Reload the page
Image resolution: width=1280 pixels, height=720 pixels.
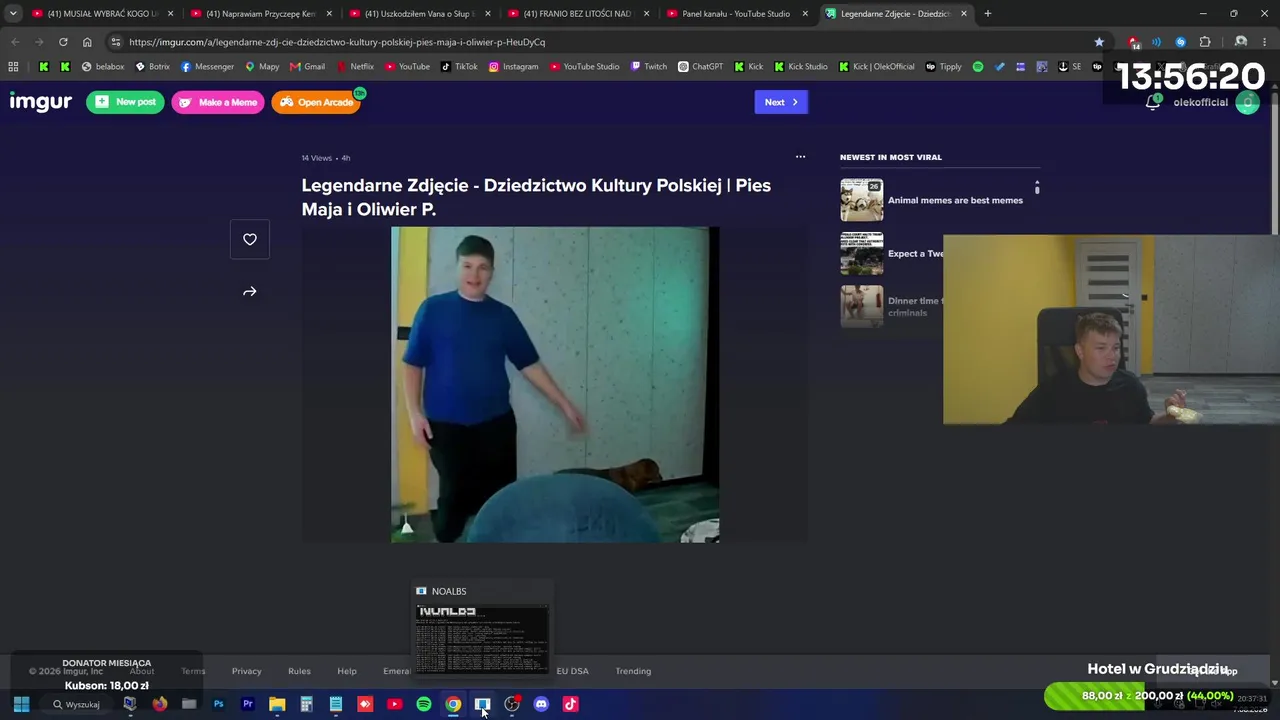[63, 42]
